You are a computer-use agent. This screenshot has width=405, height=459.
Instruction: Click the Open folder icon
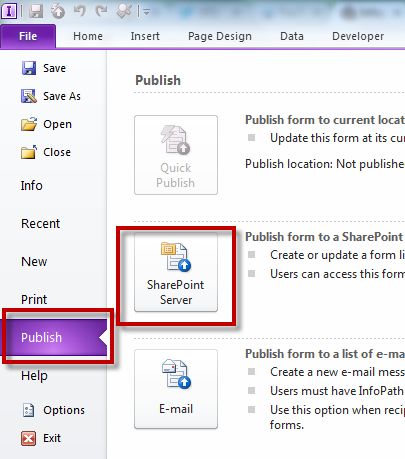(29, 124)
